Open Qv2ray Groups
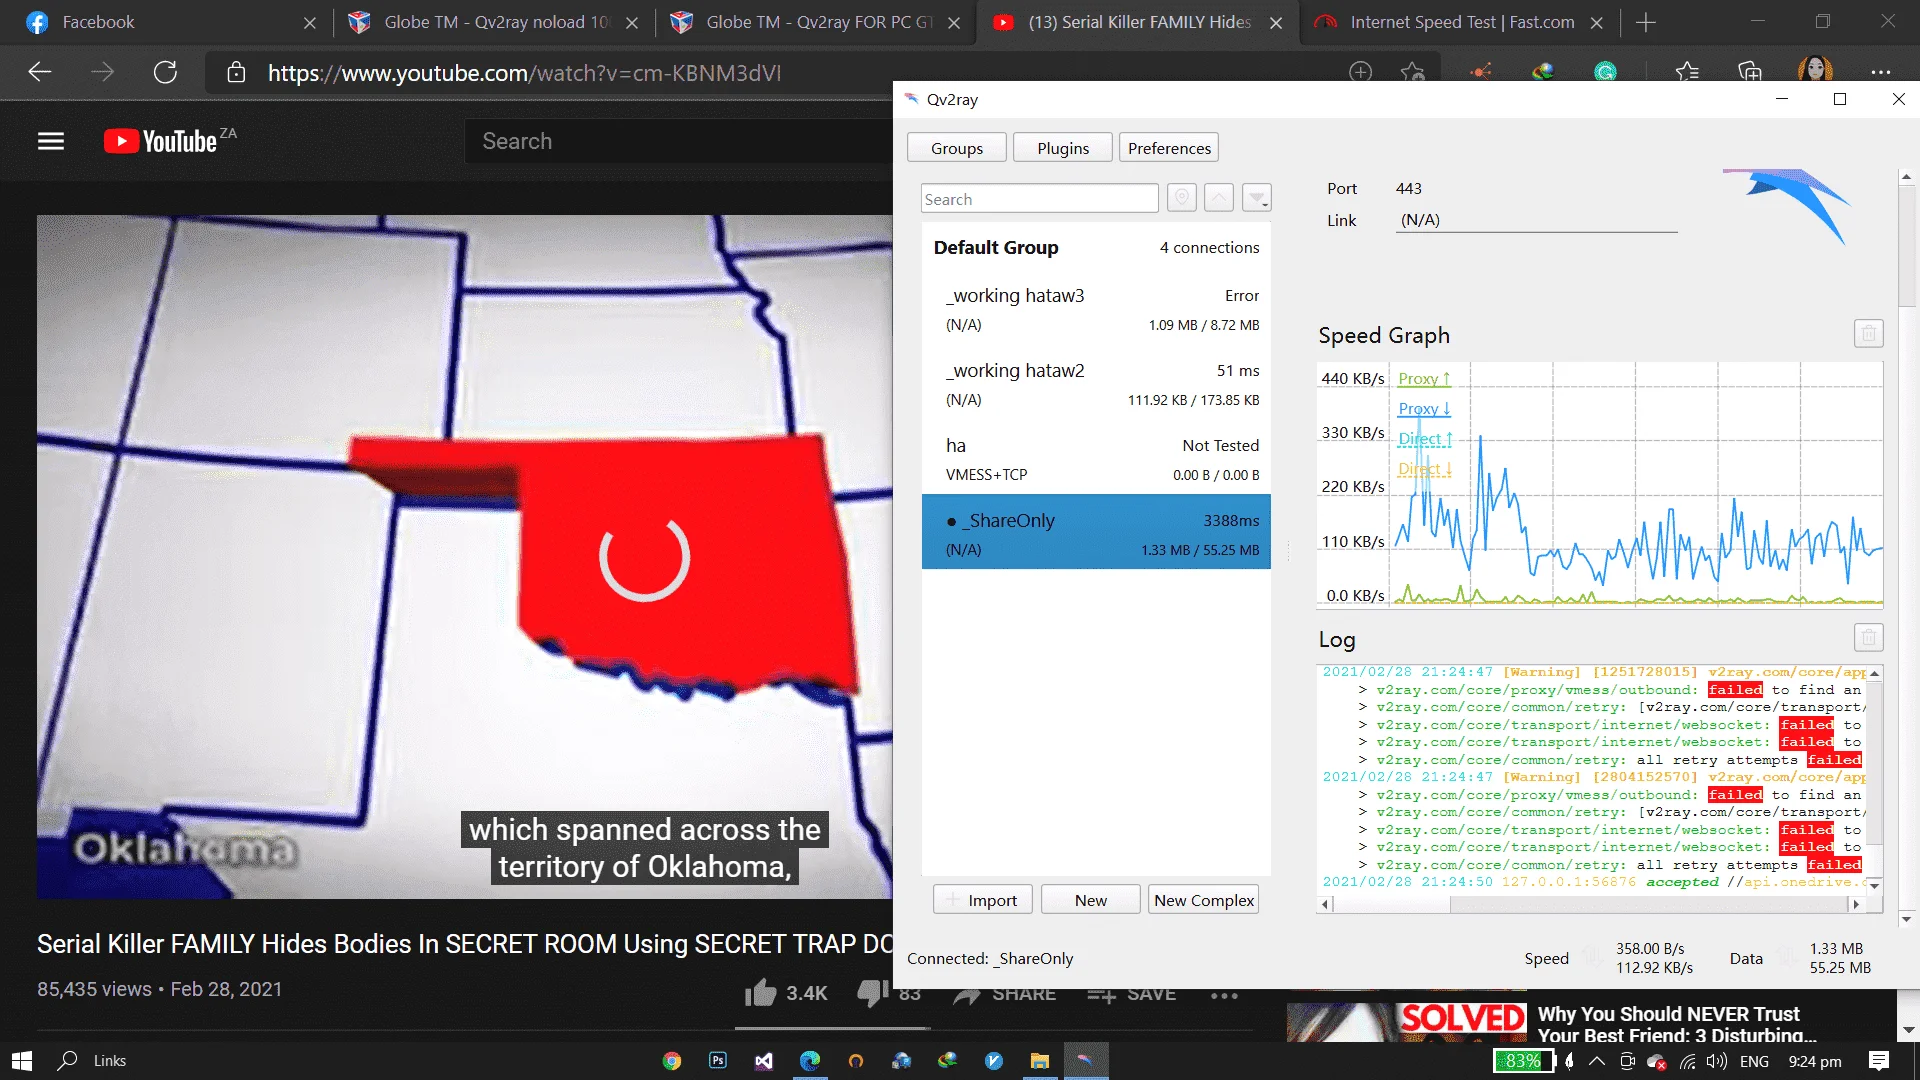Viewport: 1920px width, 1080px height. click(956, 148)
